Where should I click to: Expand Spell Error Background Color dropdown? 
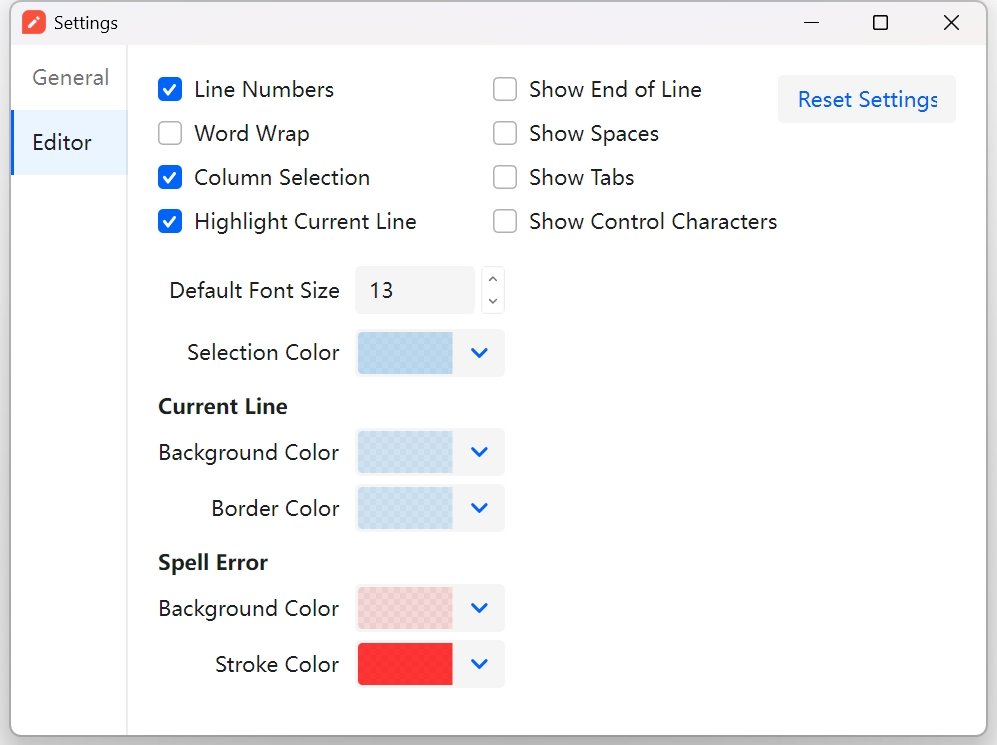point(479,608)
